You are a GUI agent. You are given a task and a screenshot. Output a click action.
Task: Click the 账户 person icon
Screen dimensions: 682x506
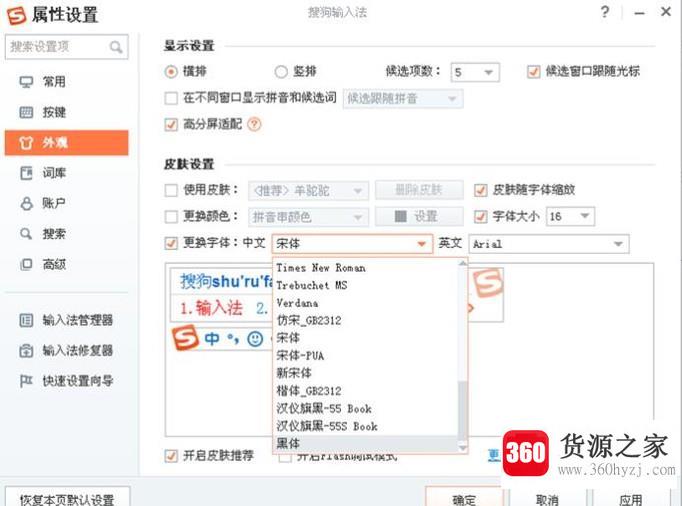[x=27, y=203]
